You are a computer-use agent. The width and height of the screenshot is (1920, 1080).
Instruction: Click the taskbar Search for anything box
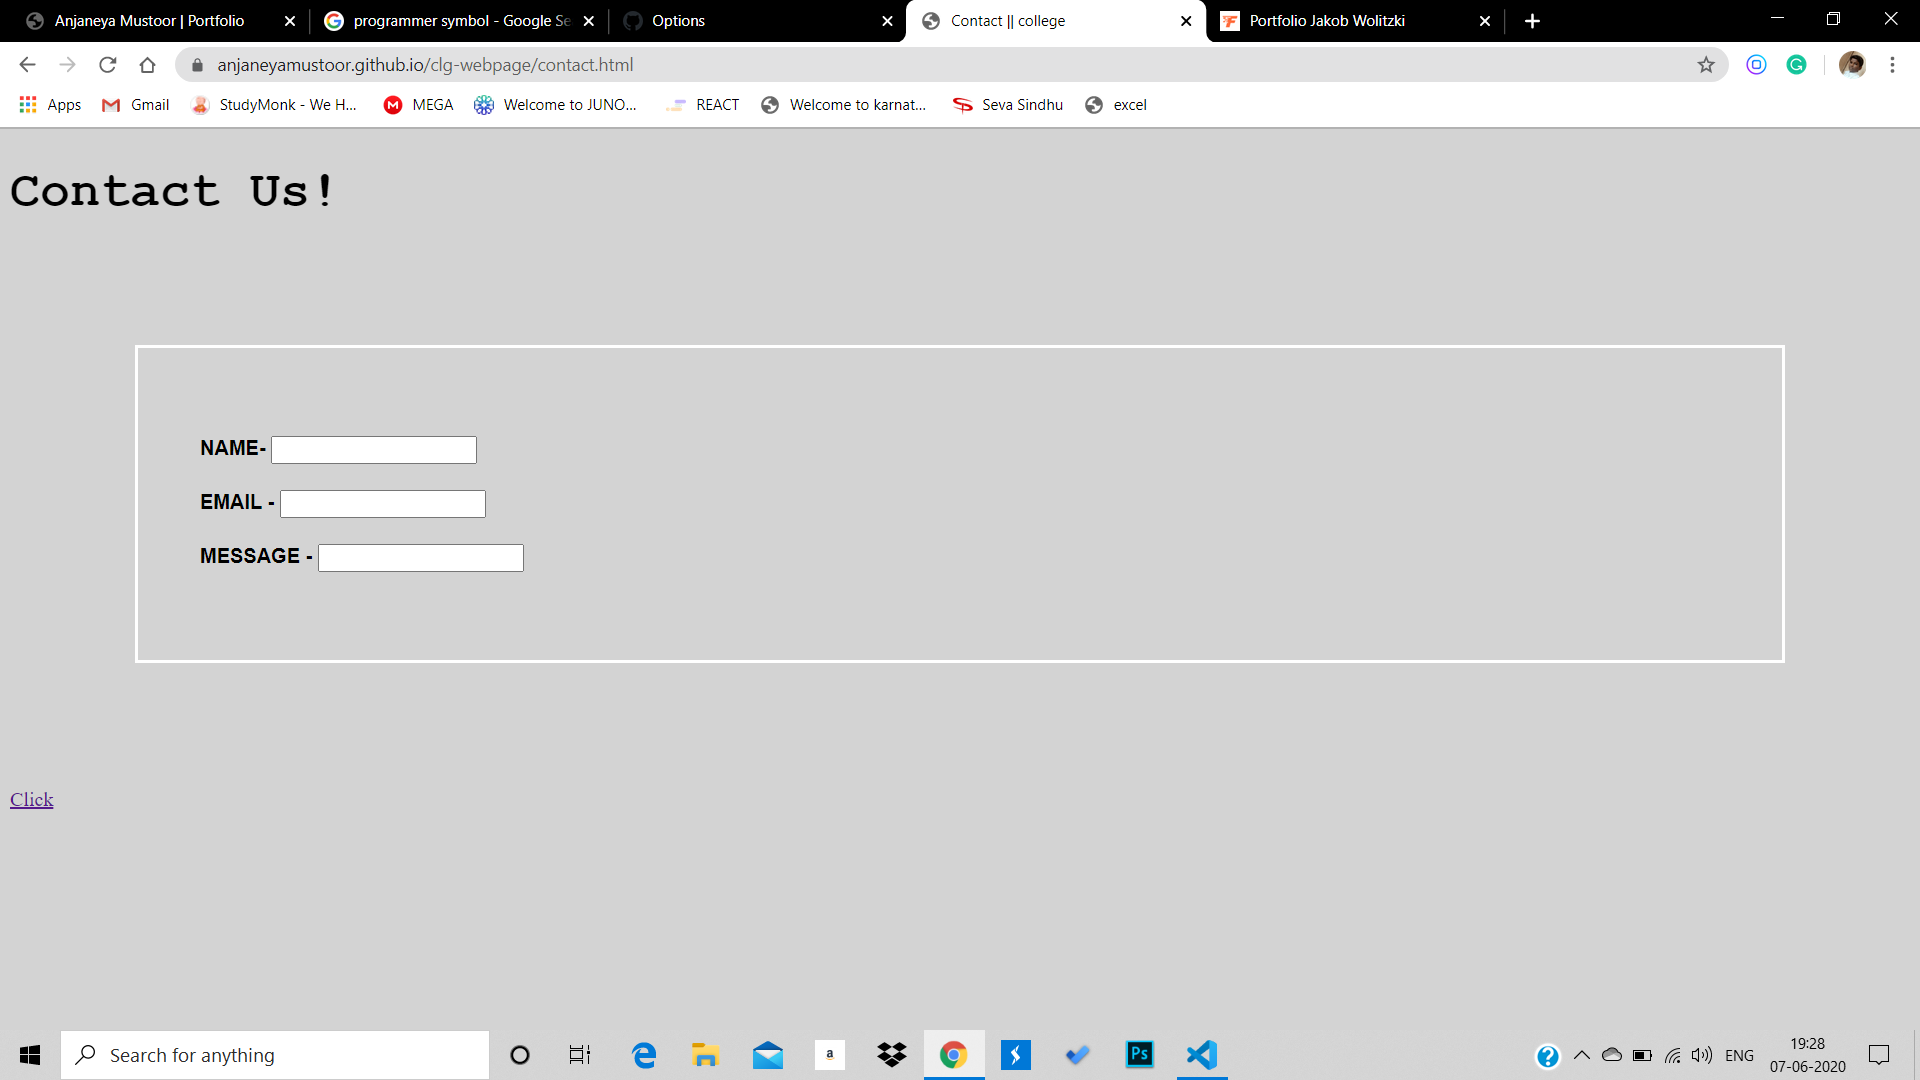[x=275, y=1055]
